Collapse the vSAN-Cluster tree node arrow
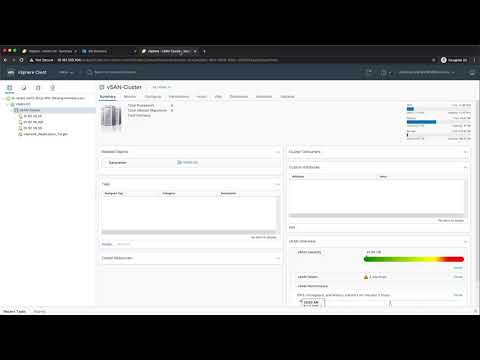Screen dimensions: 480x360 [12, 110]
